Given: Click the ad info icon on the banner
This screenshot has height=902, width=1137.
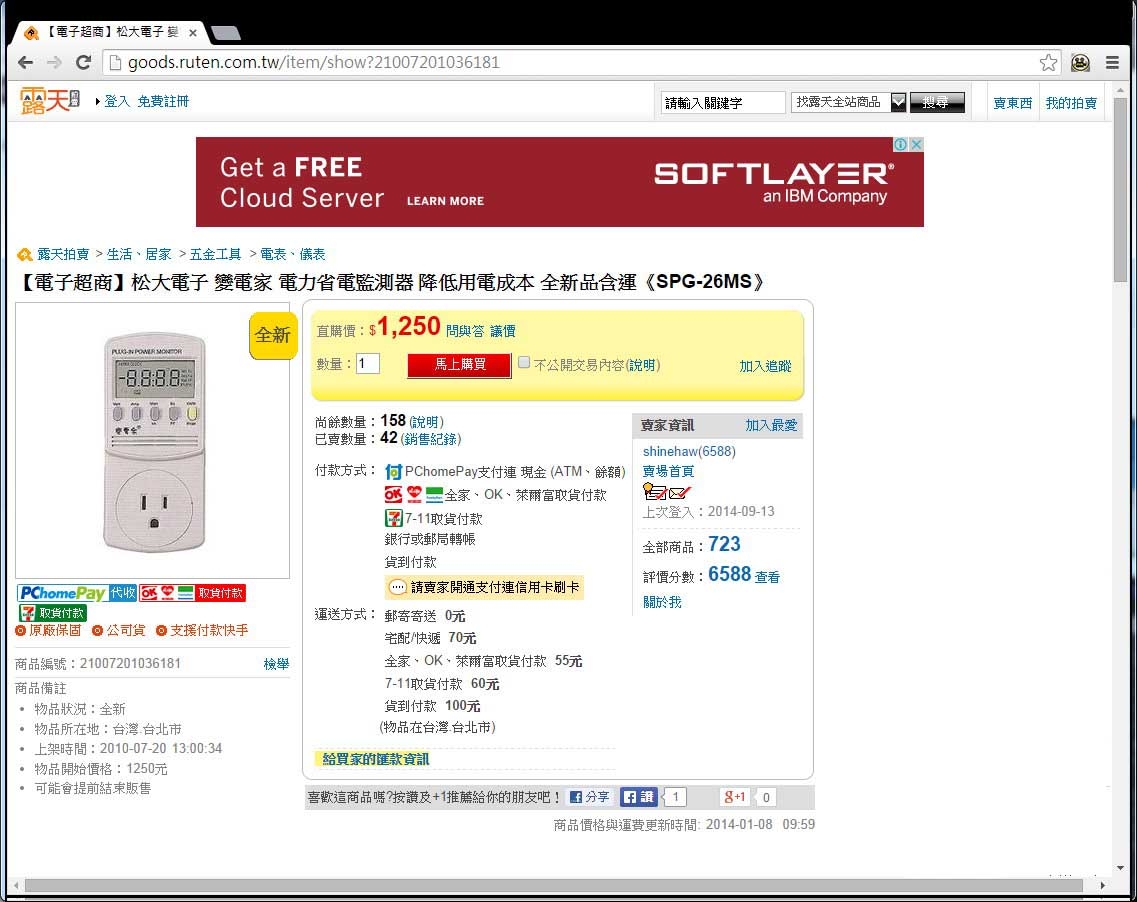Looking at the screenshot, I should coord(901,144).
